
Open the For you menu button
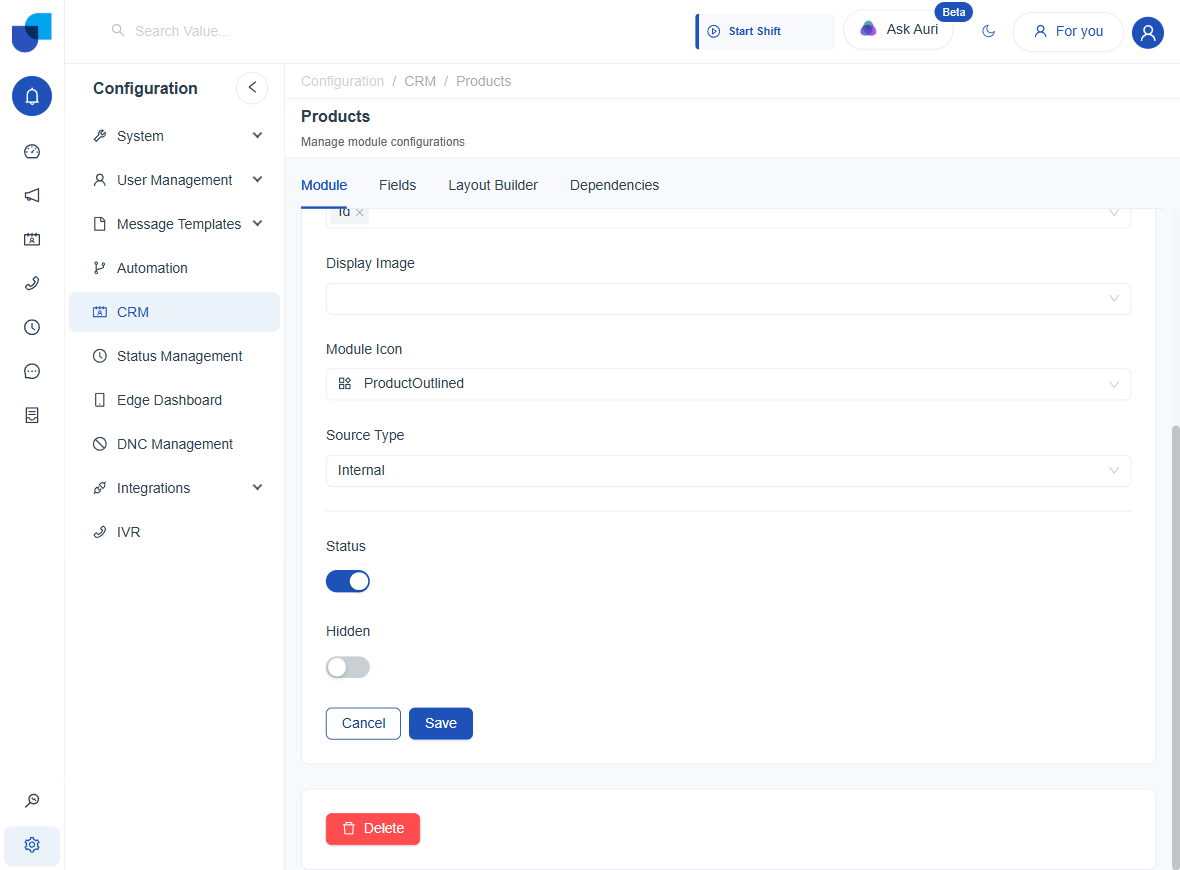[1068, 32]
